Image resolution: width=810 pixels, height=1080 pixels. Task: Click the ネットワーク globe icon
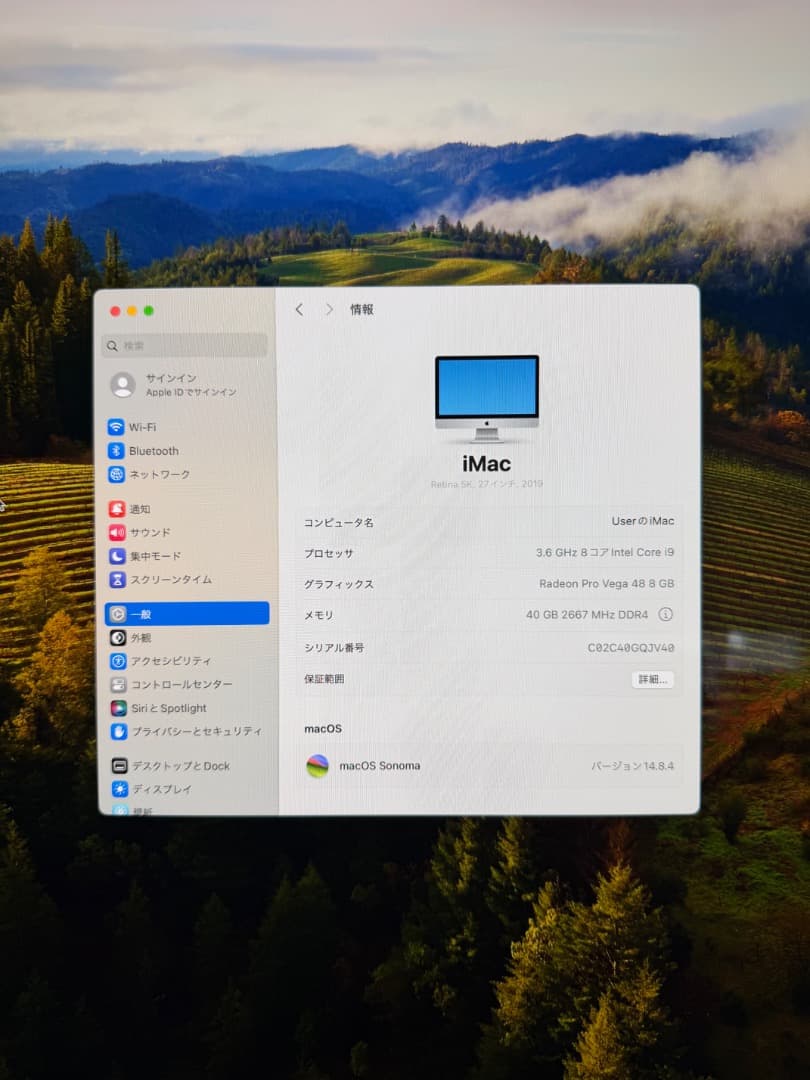point(116,474)
